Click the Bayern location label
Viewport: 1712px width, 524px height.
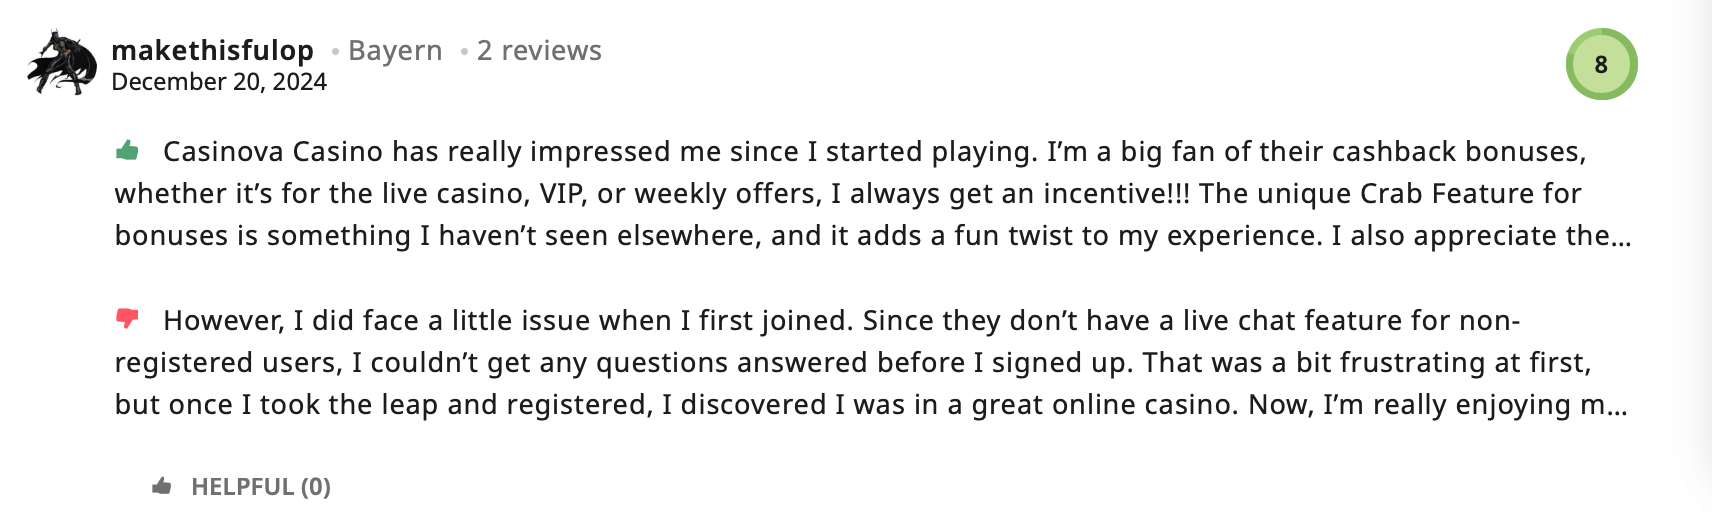coord(395,50)
